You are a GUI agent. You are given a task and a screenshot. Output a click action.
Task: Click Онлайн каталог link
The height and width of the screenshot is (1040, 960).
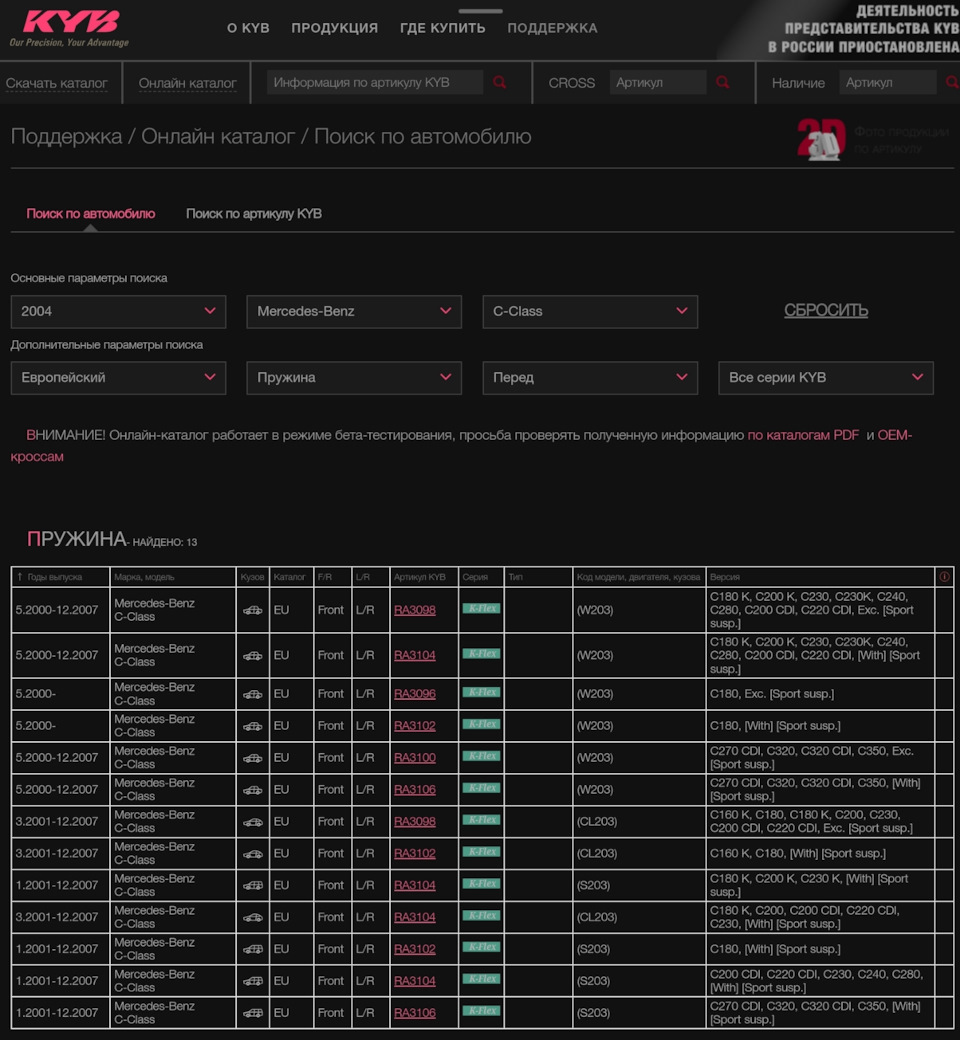click(187, 83)
